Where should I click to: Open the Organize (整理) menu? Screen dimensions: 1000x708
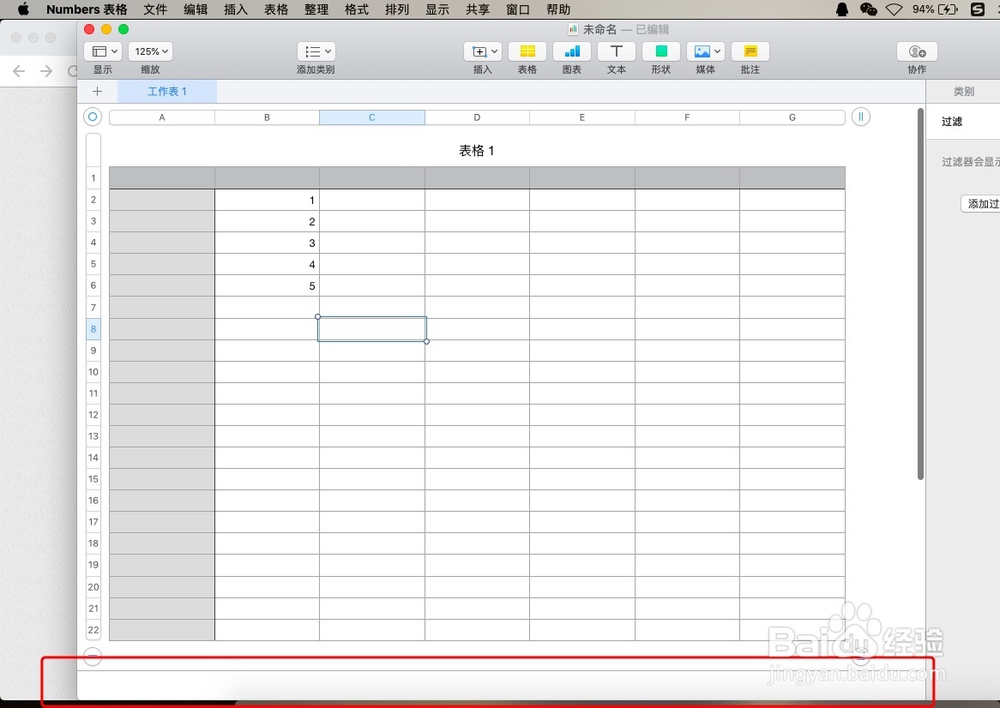[x=316, y=10]
